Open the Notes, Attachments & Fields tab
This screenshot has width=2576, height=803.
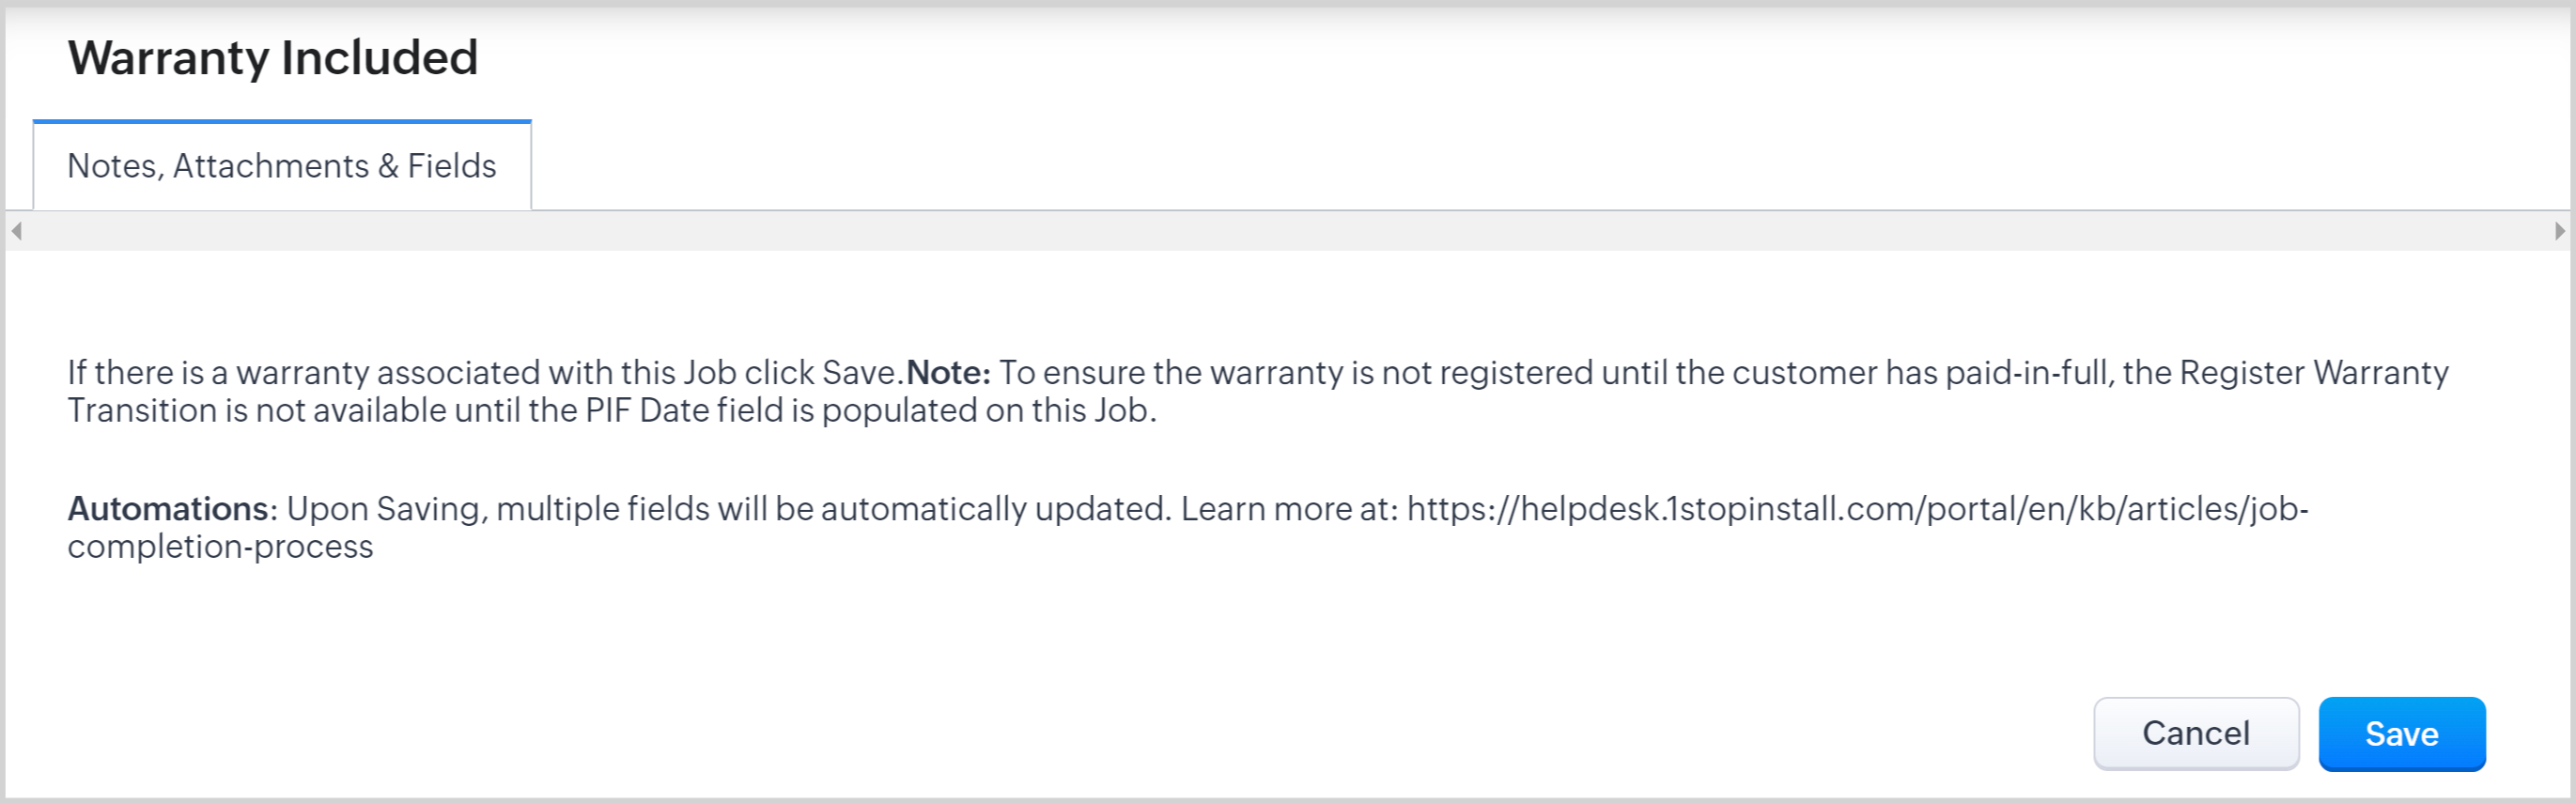point(281,166)
